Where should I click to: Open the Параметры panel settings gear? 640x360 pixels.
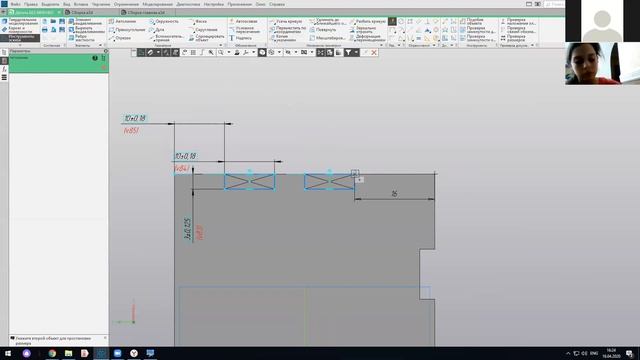106,51
